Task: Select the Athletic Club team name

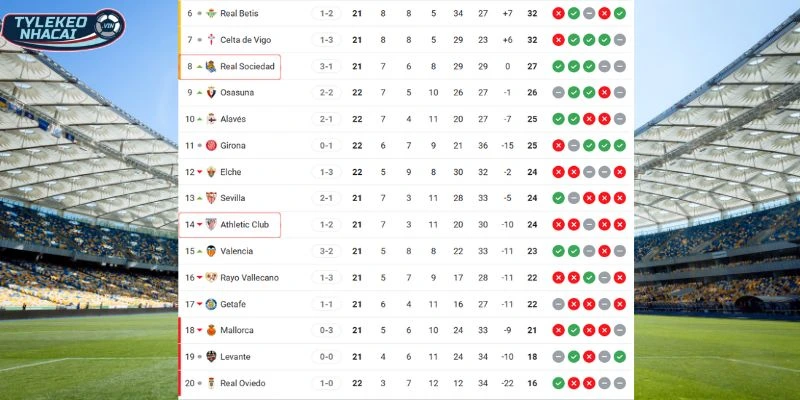Action: pyautogui.click(x=244, y=225)
